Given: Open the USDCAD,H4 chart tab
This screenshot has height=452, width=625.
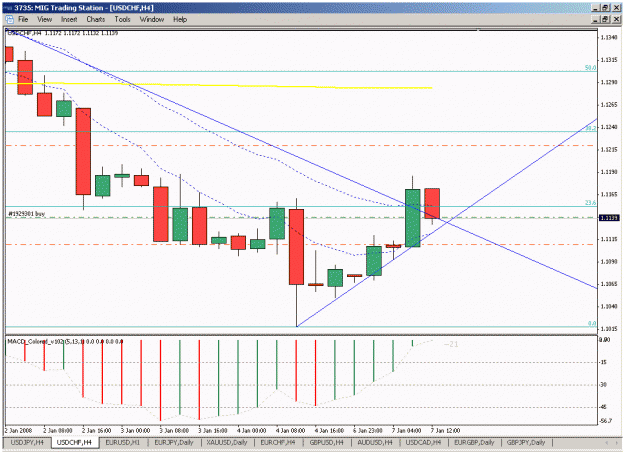Looking at the screenshot, I should (x=423, y=442).
